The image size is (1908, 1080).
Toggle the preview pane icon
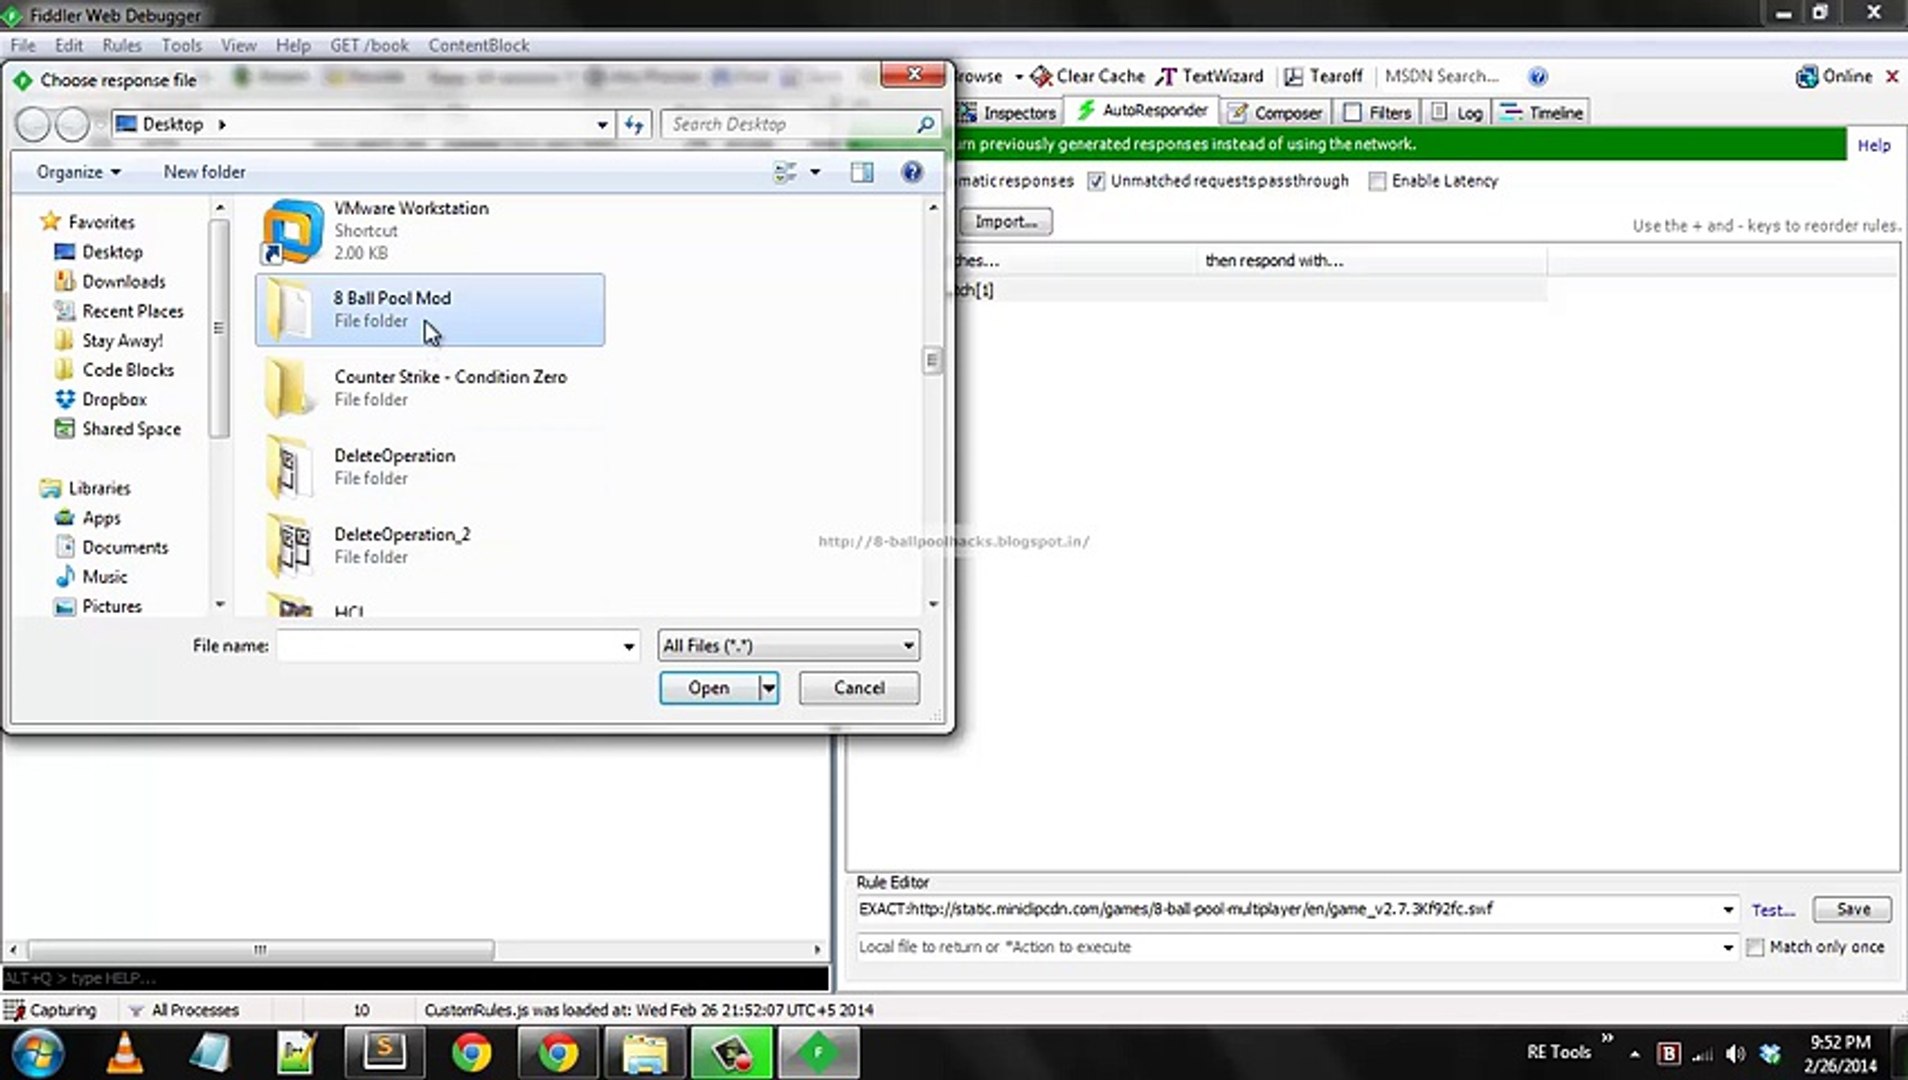861,172
